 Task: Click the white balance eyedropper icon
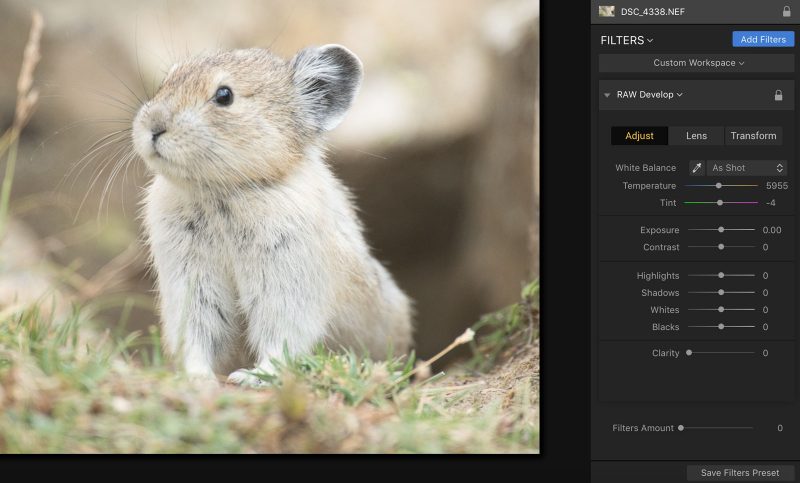tap(696, 168)
